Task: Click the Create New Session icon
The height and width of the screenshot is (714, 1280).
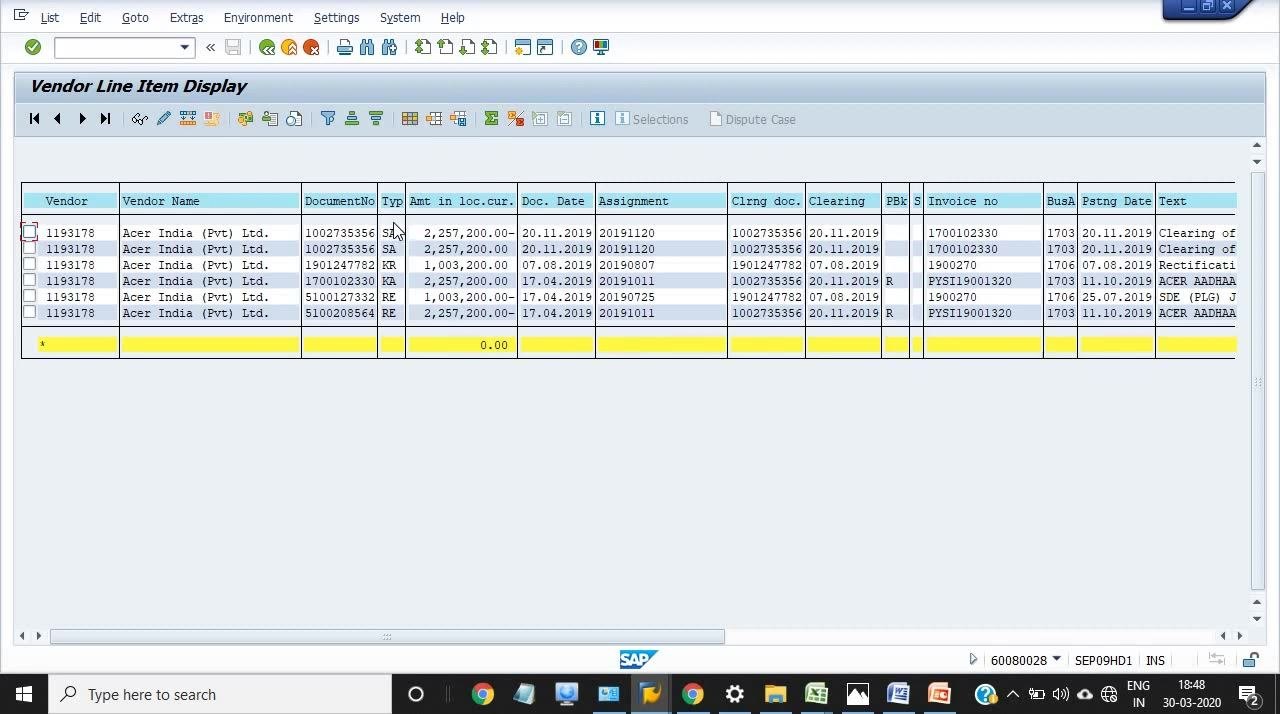Action: coord(522,47)
